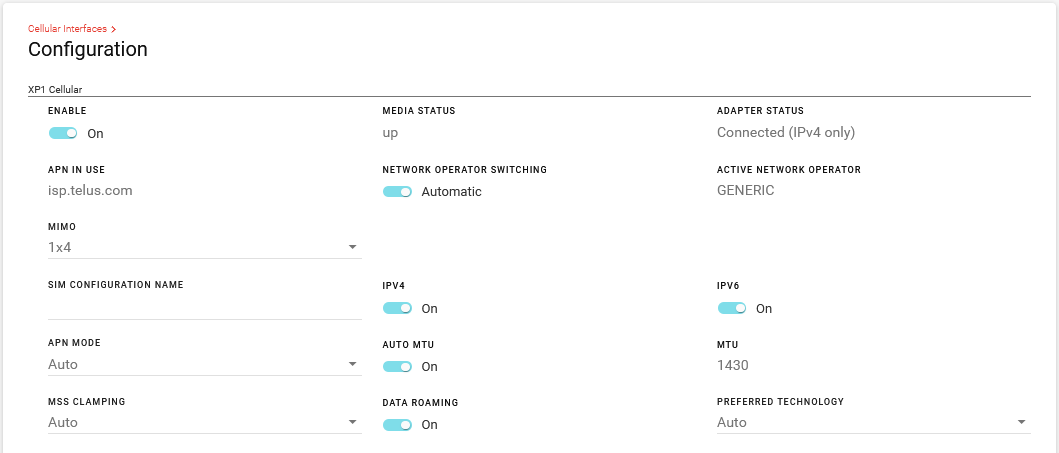
Task: Turn off Data Roaming
Action: [x=397, y=425]
